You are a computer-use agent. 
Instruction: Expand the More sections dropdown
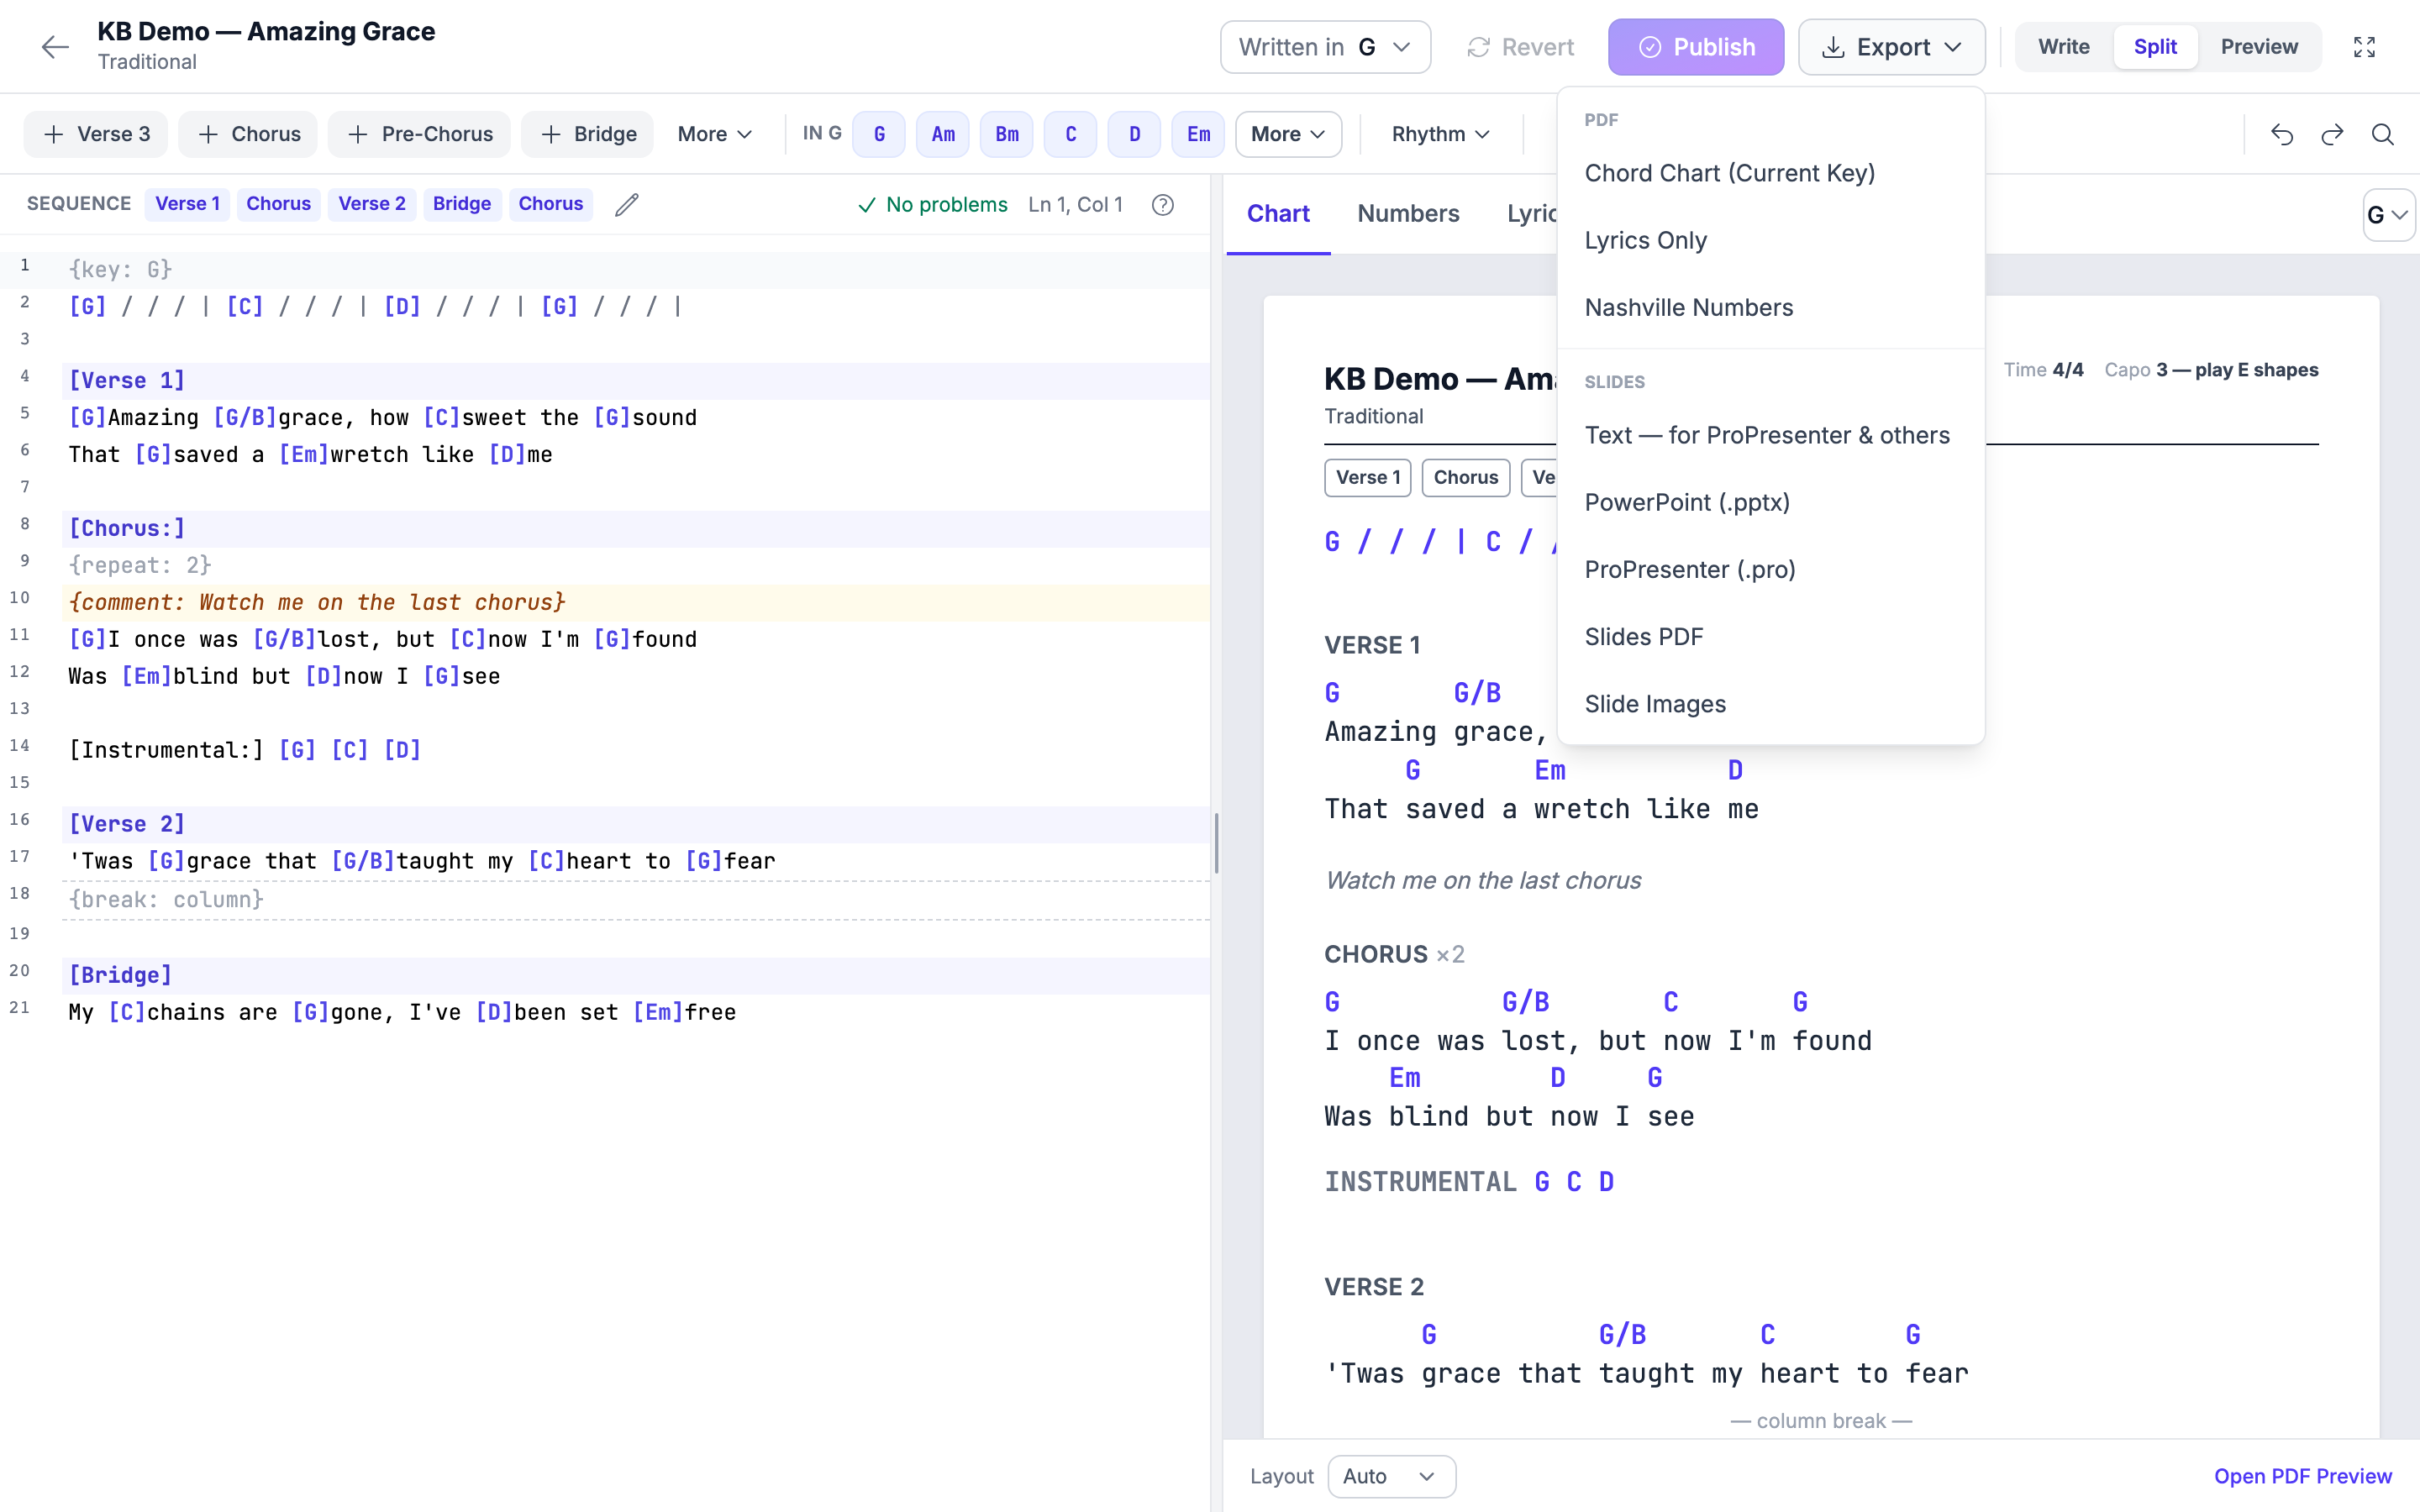coord(714,134)
